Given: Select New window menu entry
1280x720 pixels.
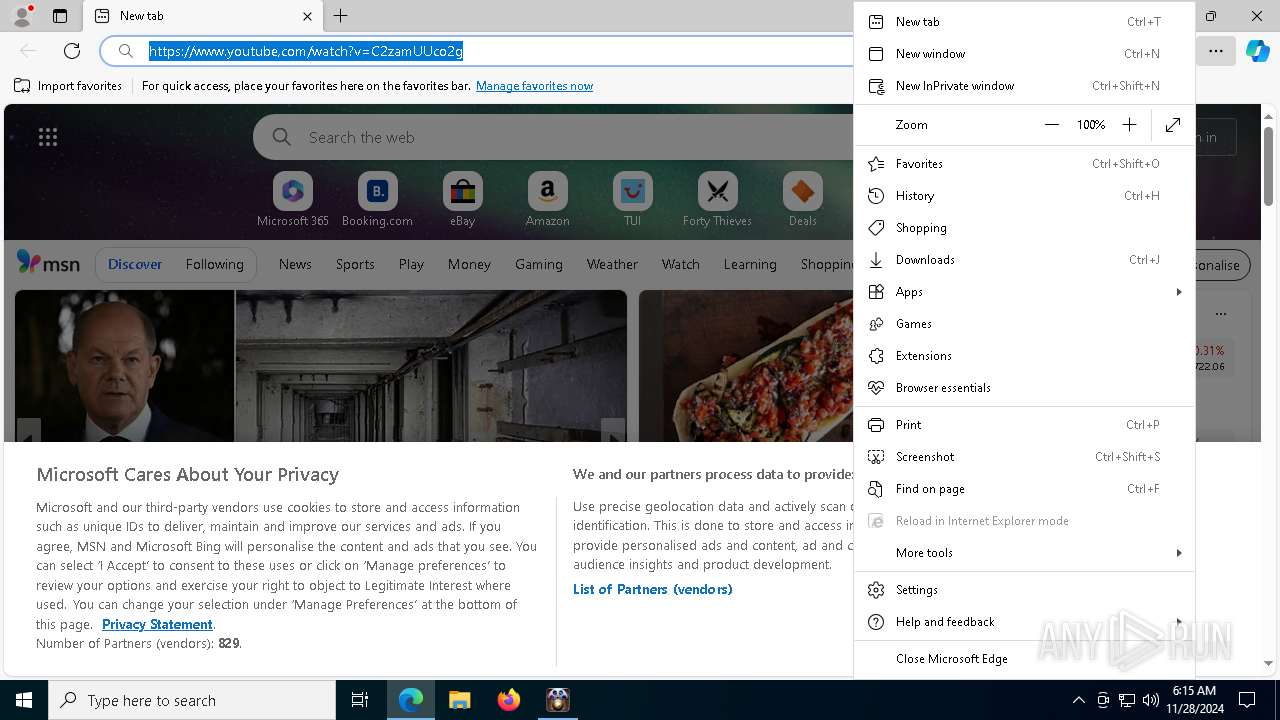Looking at the screenshot, I should (1024, 54).
